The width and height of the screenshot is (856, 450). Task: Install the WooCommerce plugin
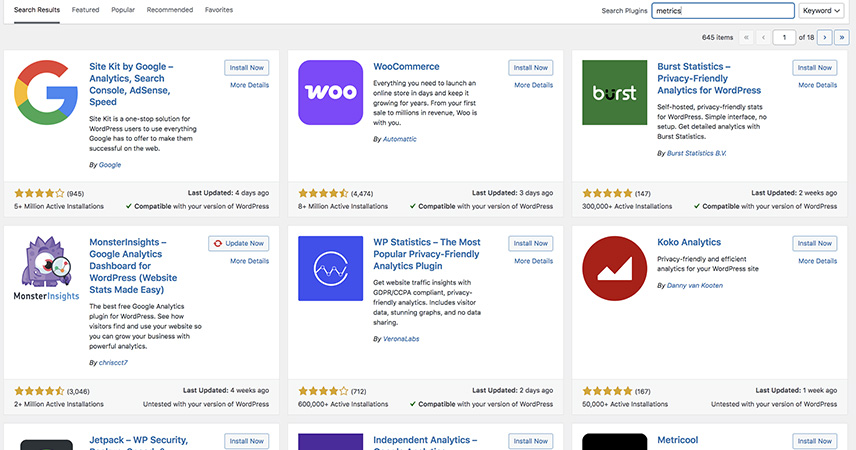point(530,68)
